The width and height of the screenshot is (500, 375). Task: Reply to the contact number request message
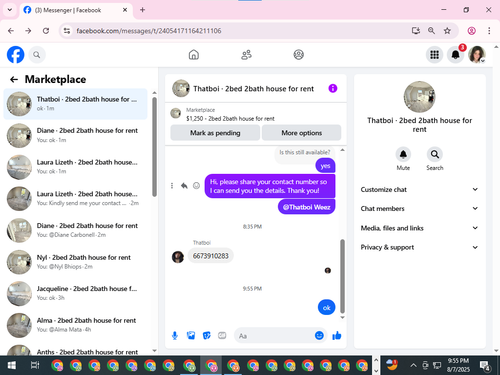pos(184,186)
